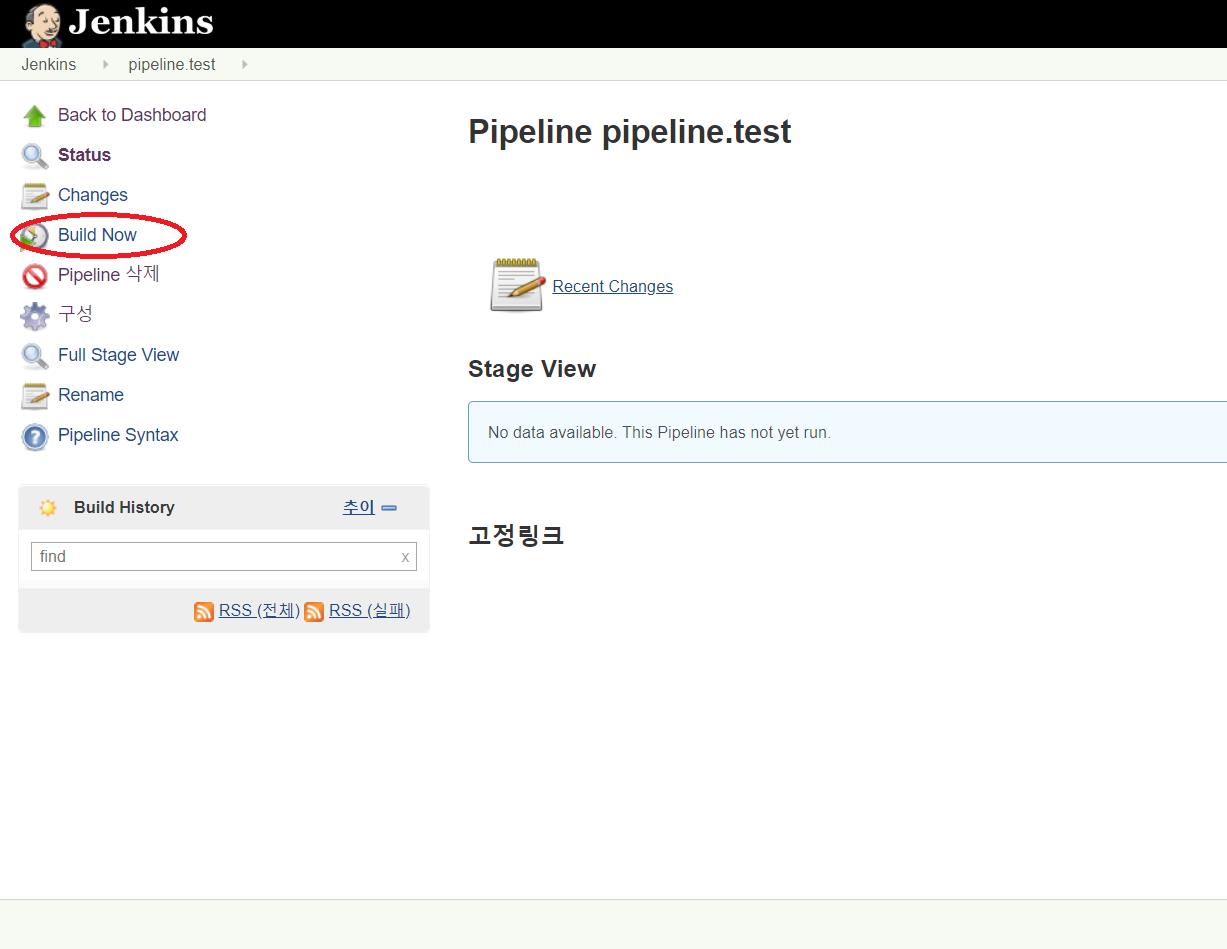This screenshot has width=1227, height=949.
Task: Click the red prohibited Pipeline 삭제 icon
Action: 34,276
